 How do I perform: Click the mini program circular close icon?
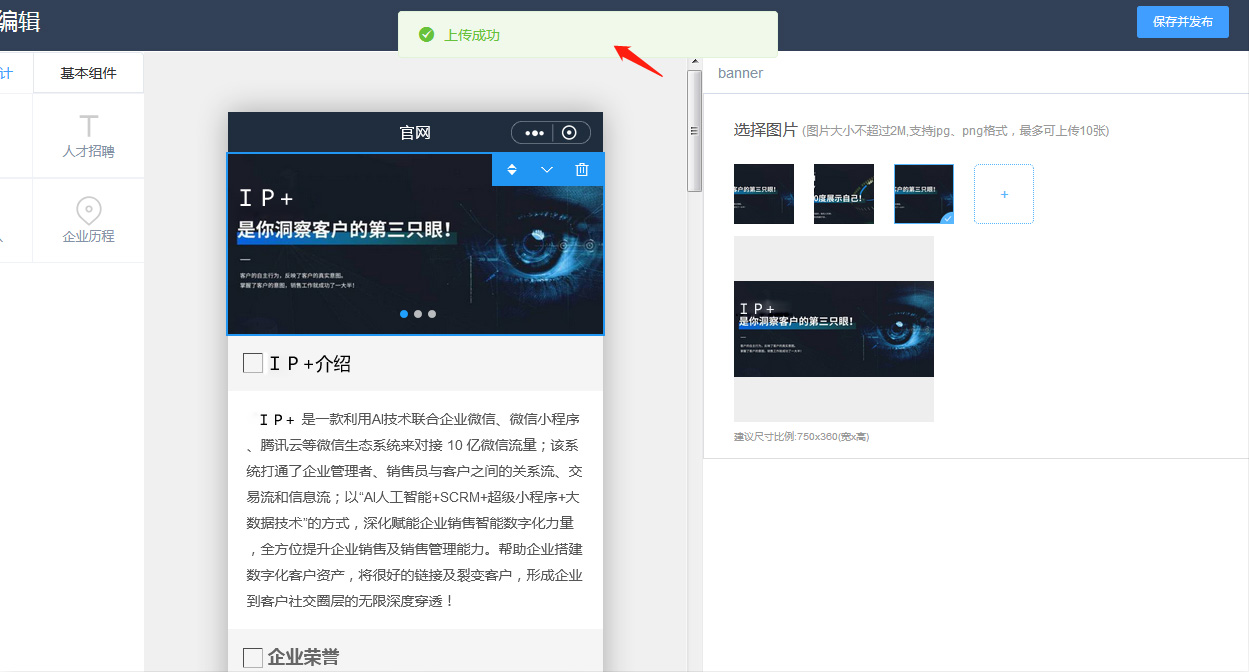tap(569, 133)
